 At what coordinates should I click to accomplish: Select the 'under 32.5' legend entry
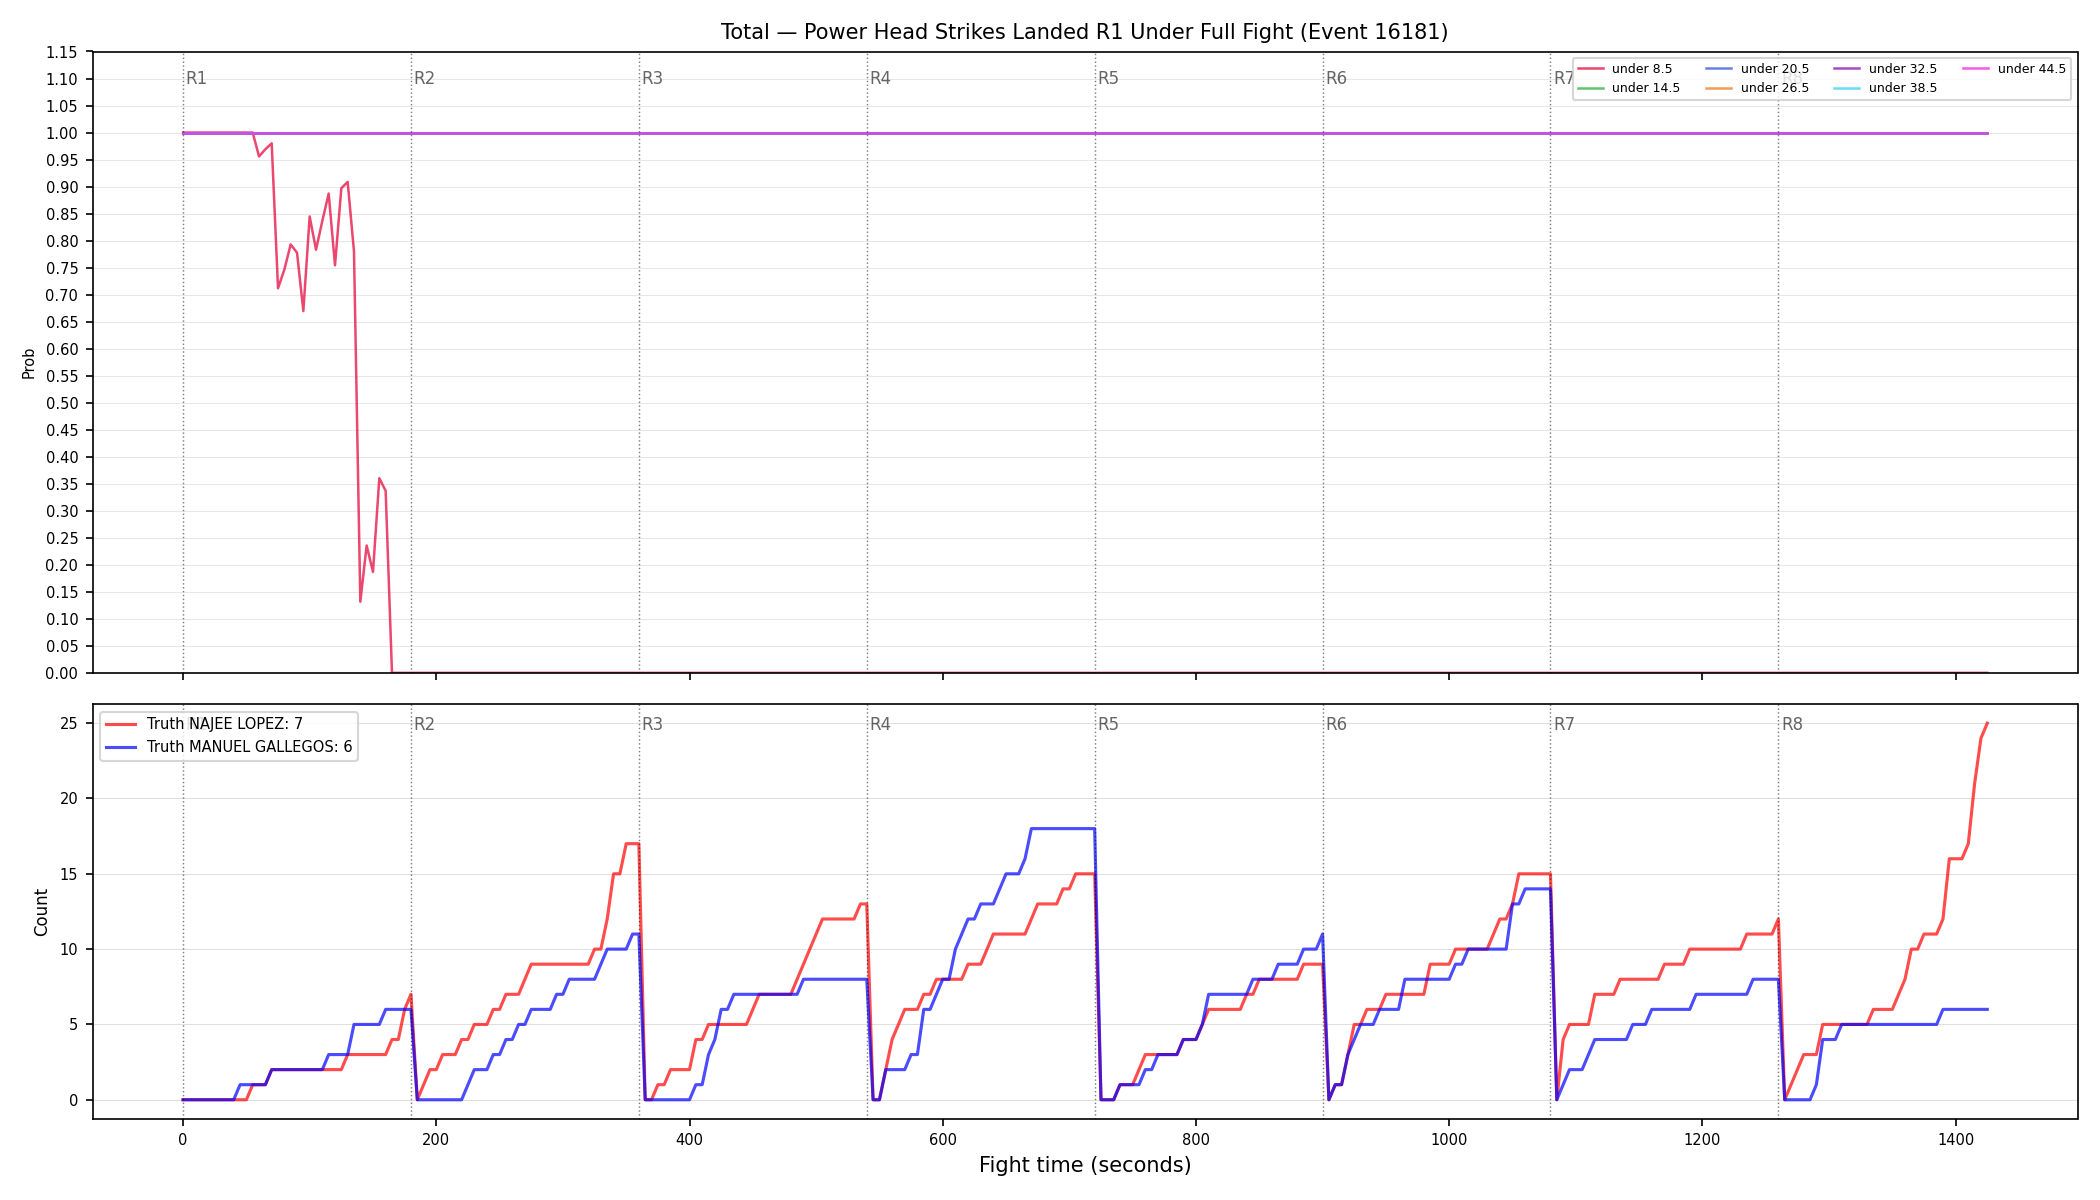click(x=1886, y=69)
